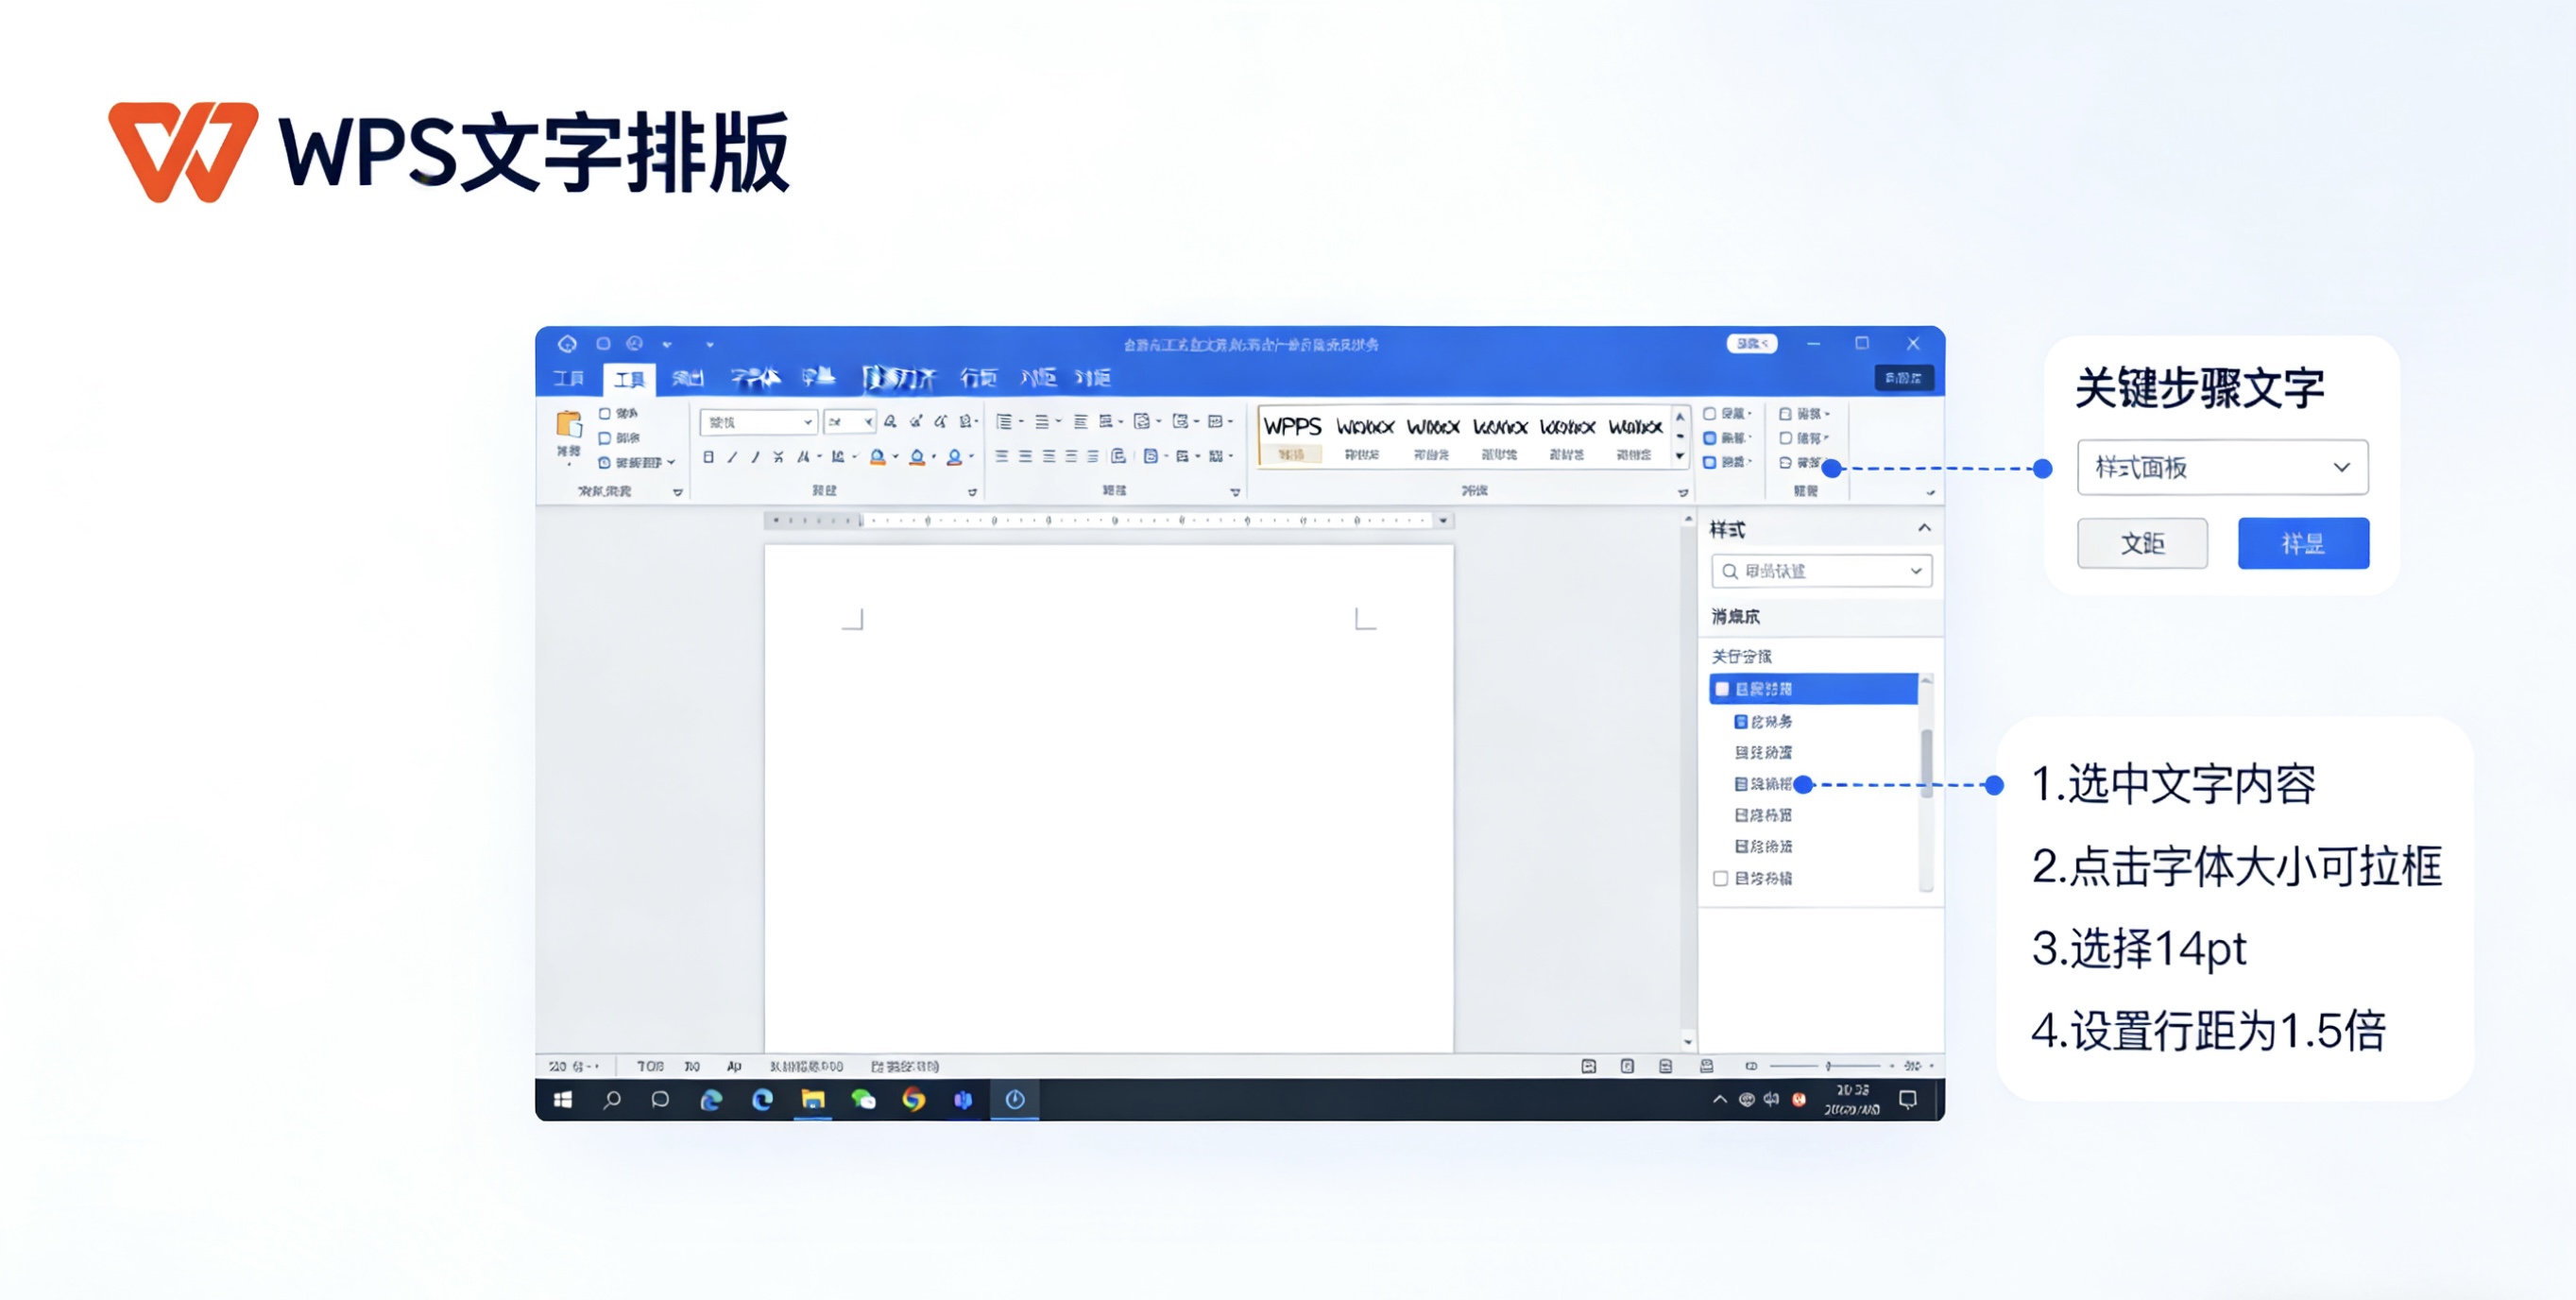Select the center alignment icon
Viewport: 2576px width, 1300px height.
click(x=1025, y=458)
